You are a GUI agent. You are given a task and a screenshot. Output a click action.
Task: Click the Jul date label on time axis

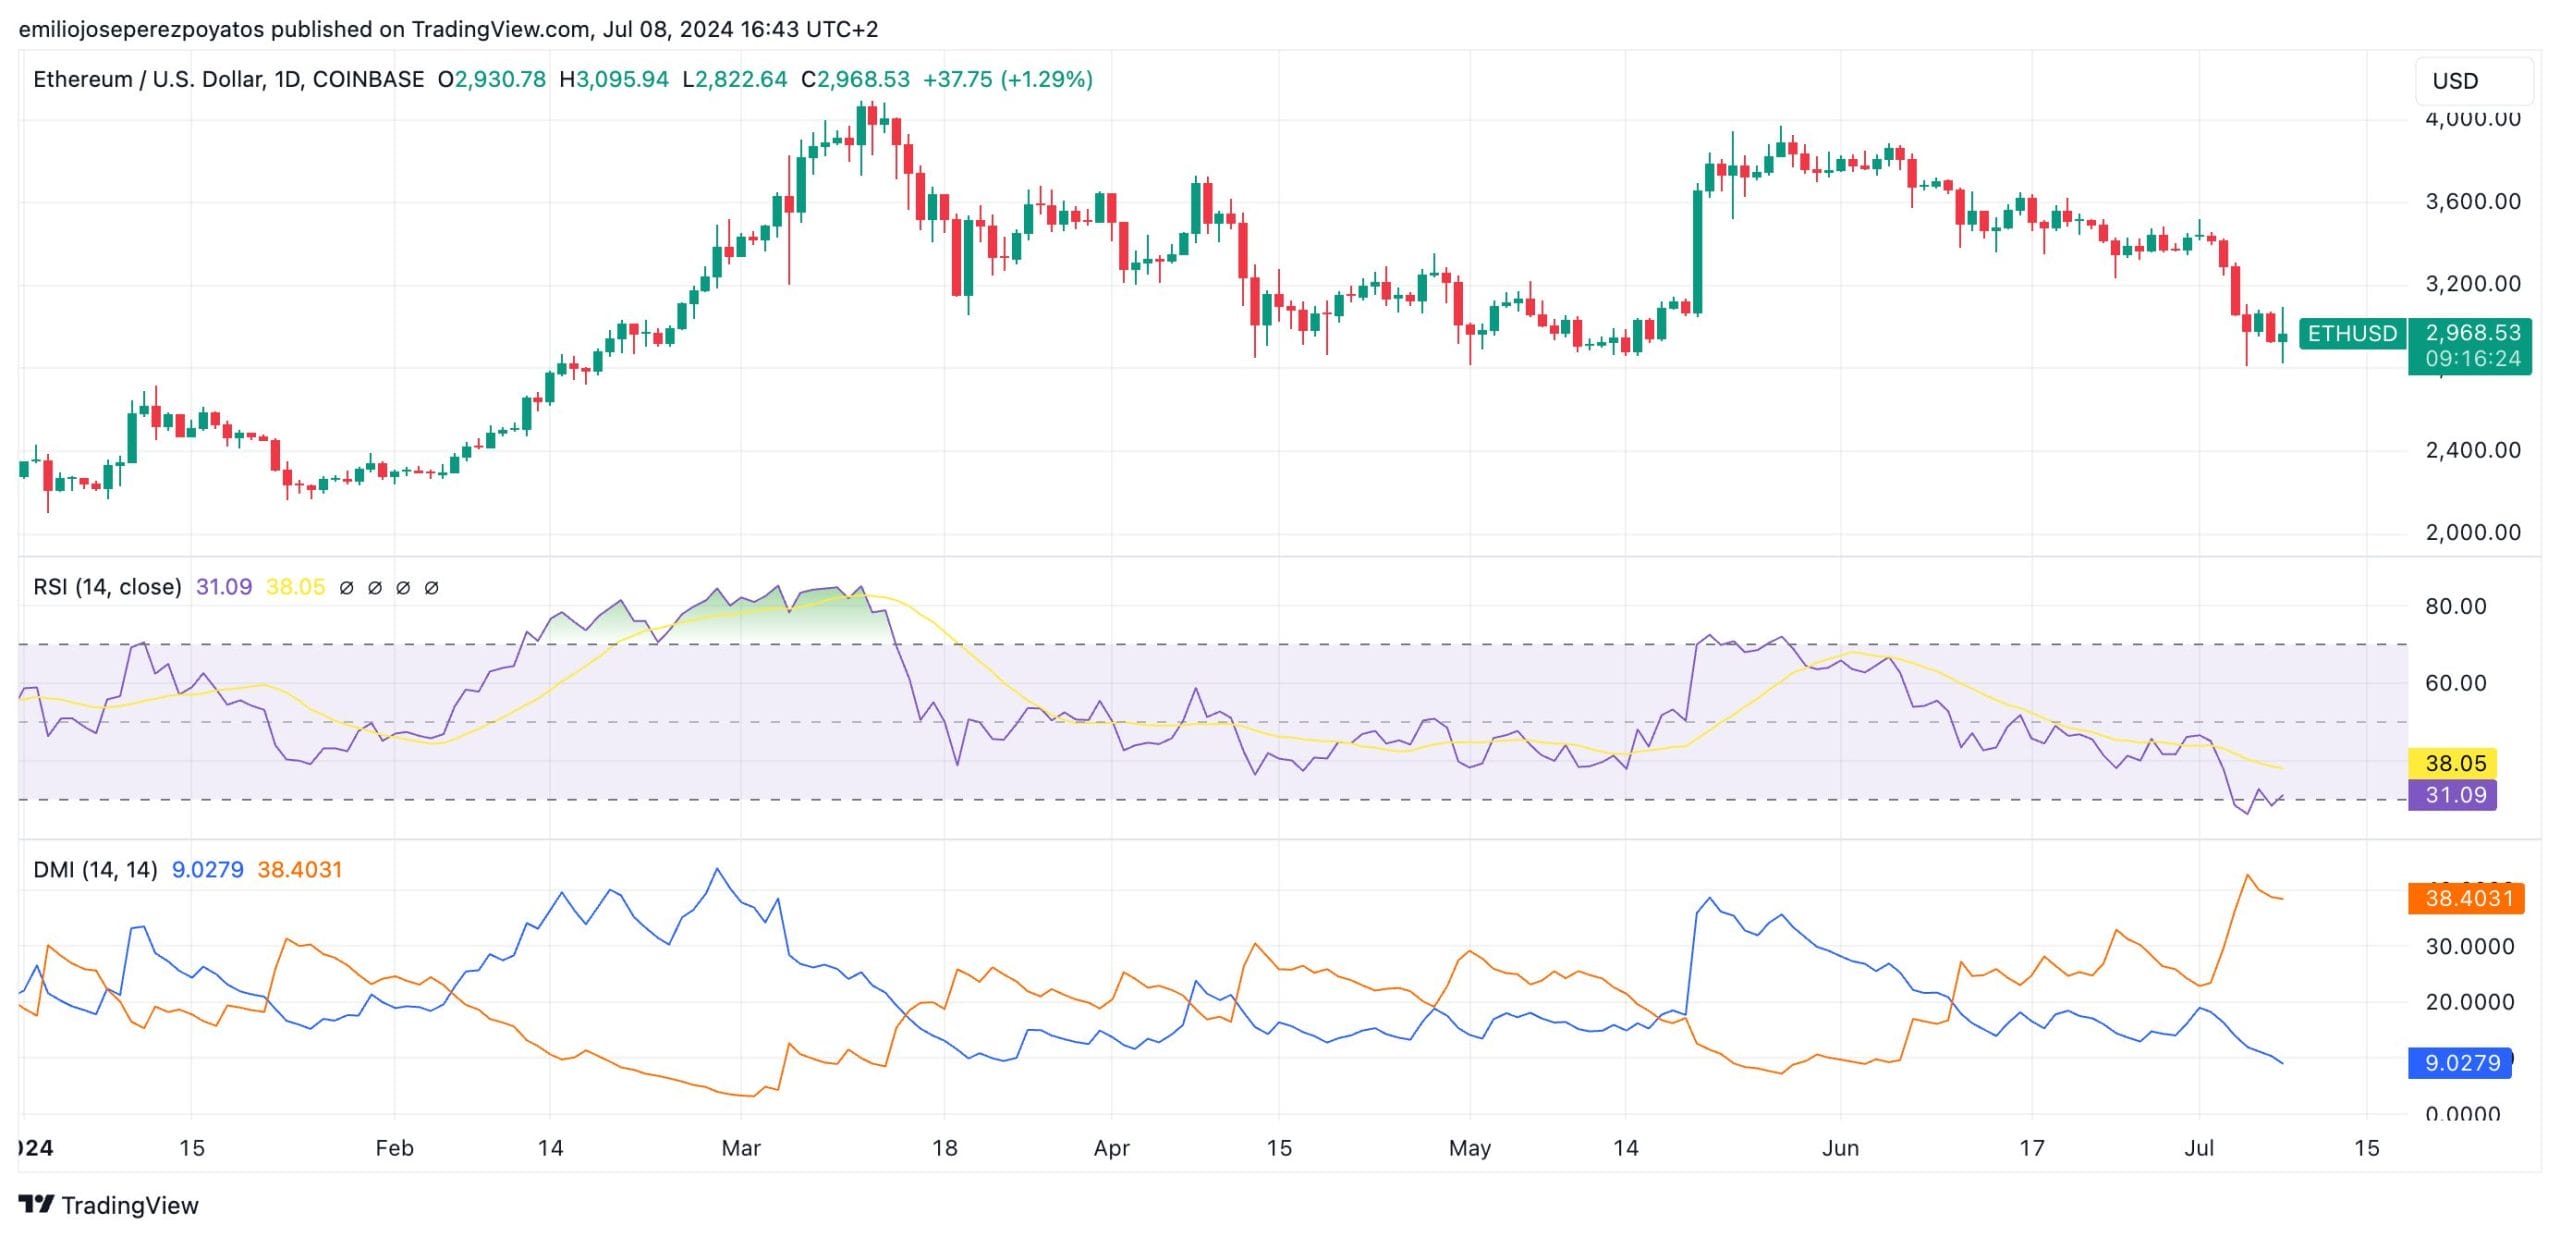(x=2198, y=1148)
